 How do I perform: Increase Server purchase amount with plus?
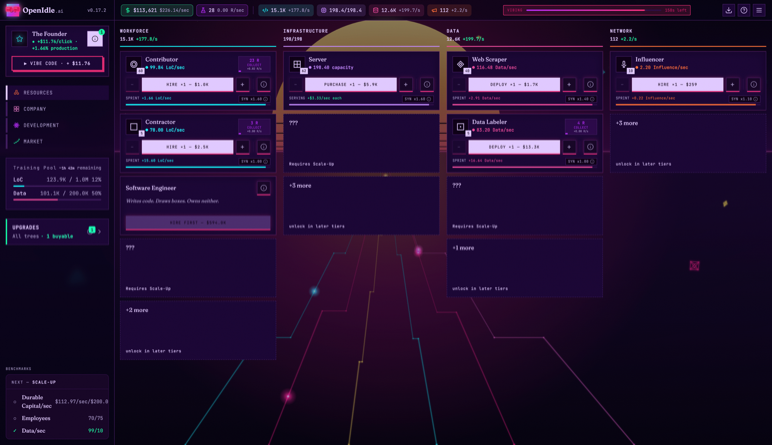pyautogui.click(x=406, y=85)
